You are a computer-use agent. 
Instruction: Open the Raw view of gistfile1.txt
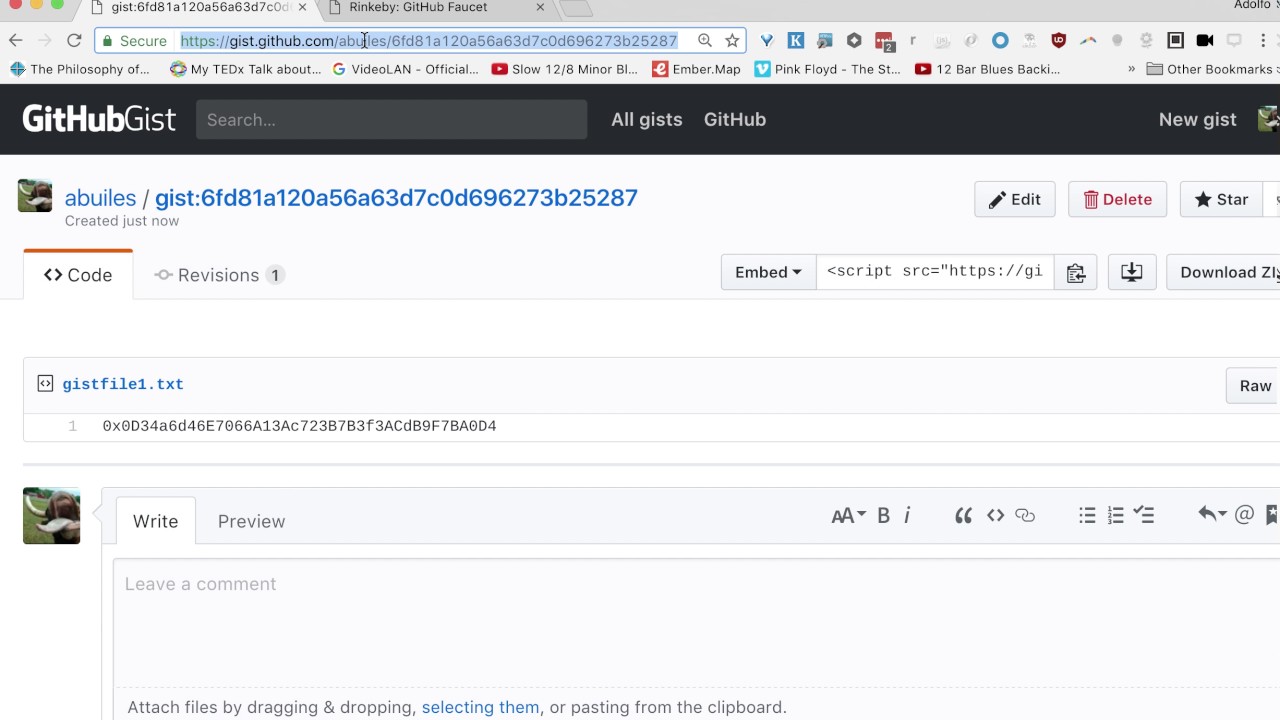[1255, 386]
